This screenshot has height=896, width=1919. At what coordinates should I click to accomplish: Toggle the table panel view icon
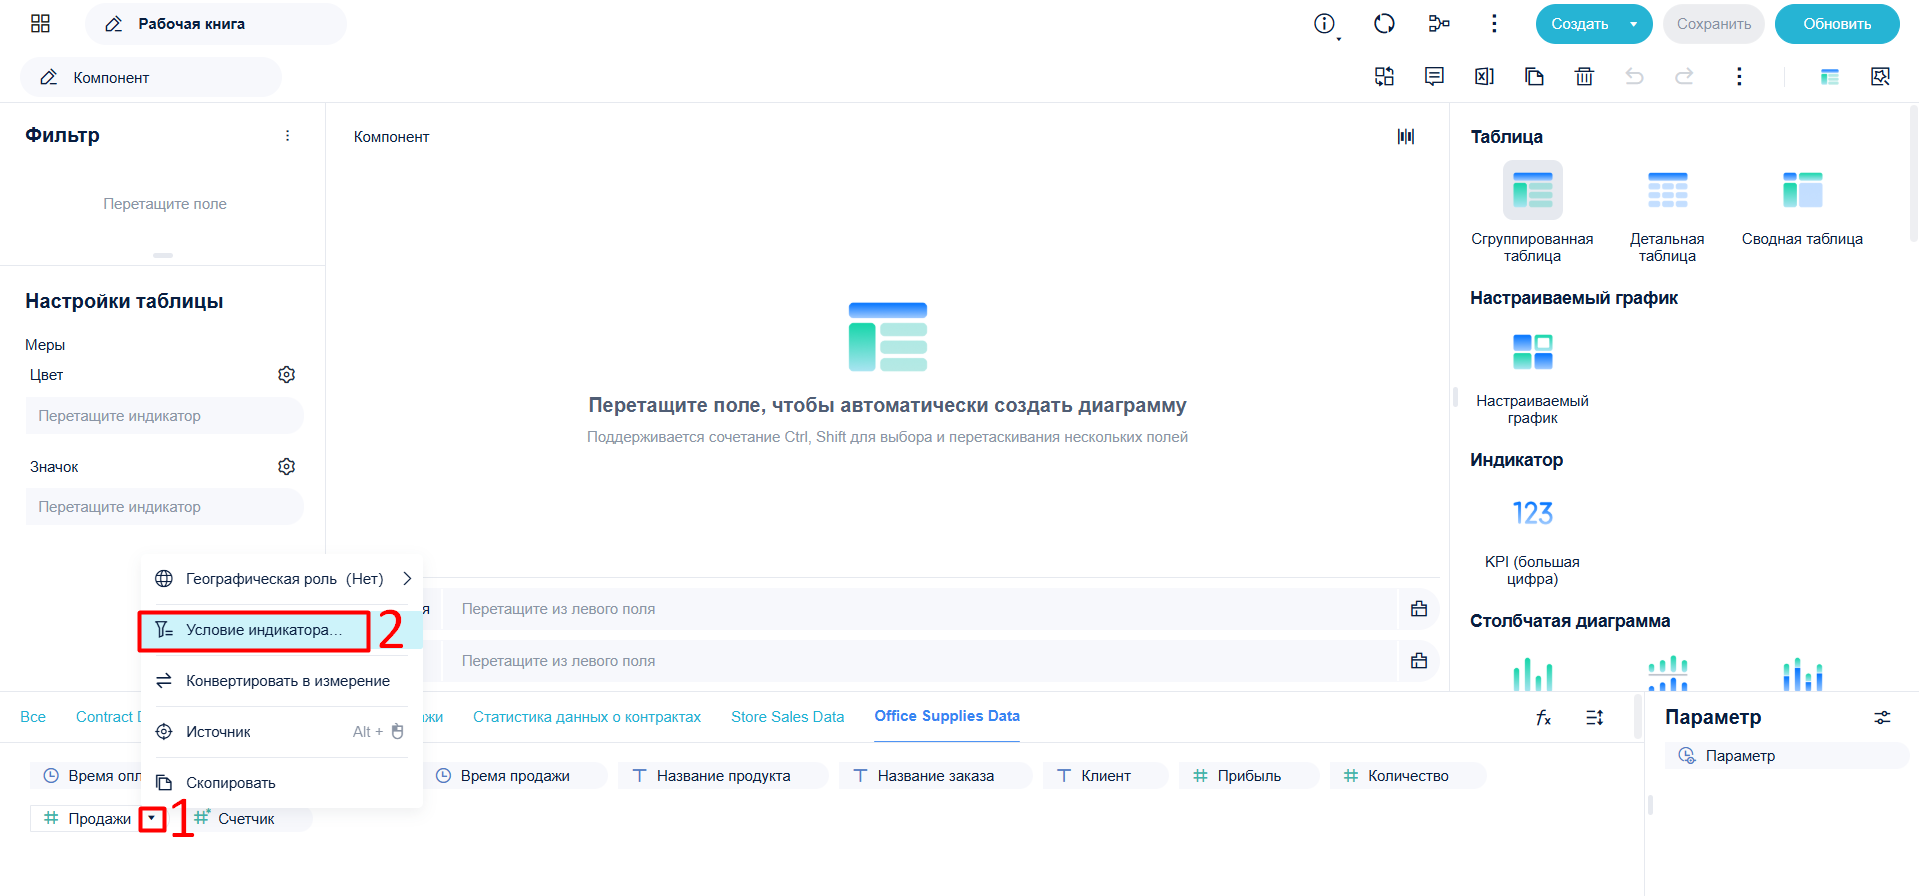[1830, 77]
